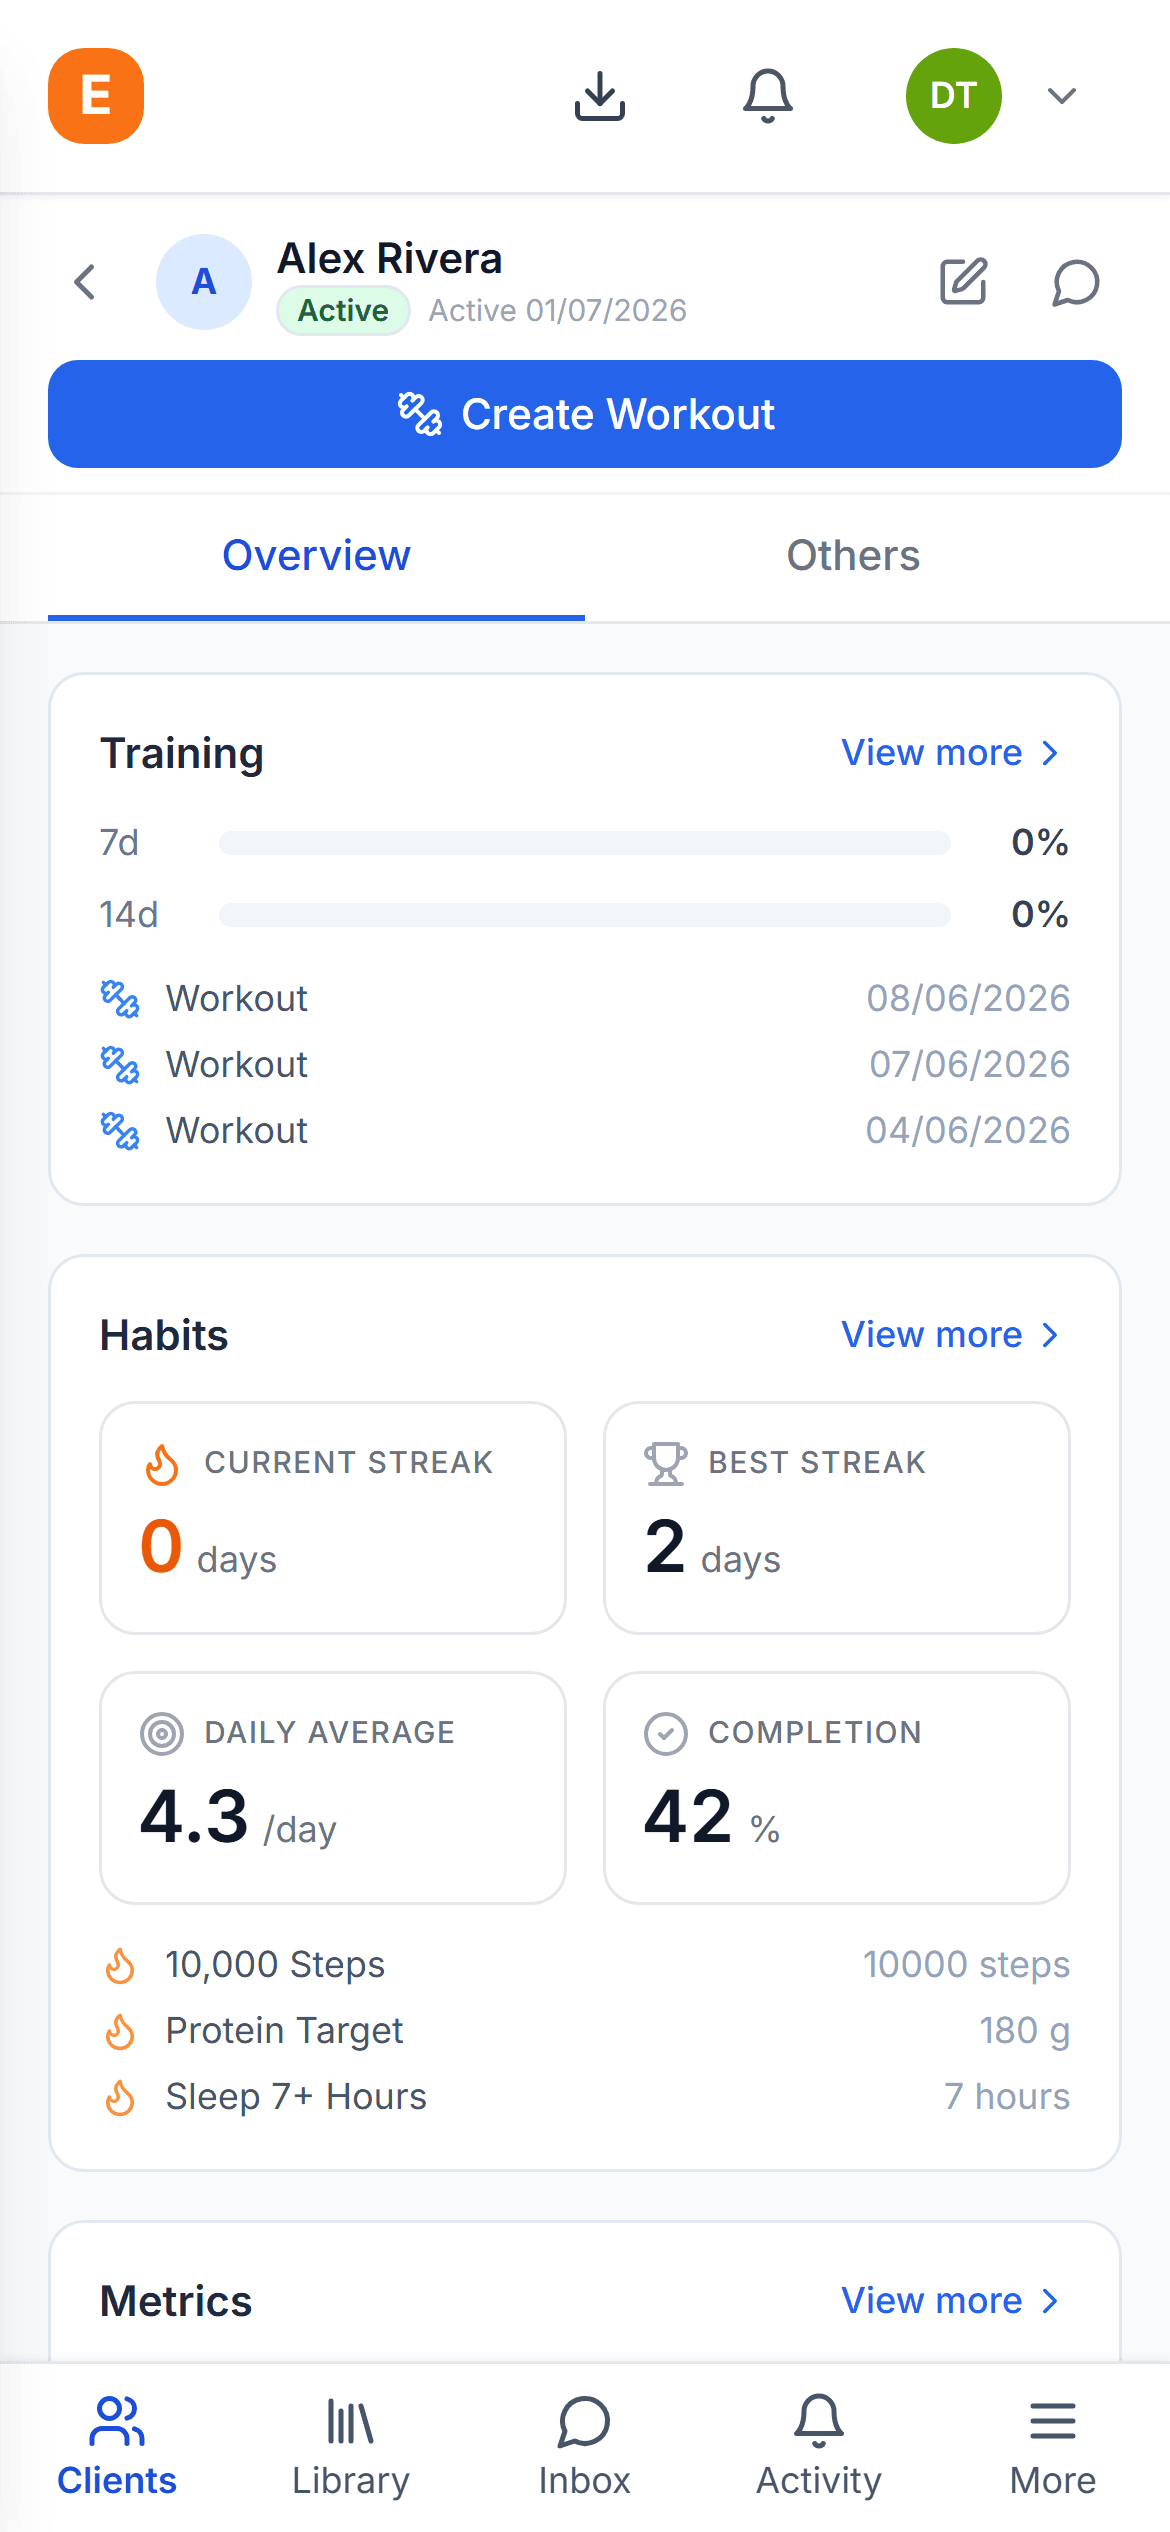The height and width of the screenshot is (2532, 1170).
Task: Open notifications bell in top bar
Action: [768, 96]
